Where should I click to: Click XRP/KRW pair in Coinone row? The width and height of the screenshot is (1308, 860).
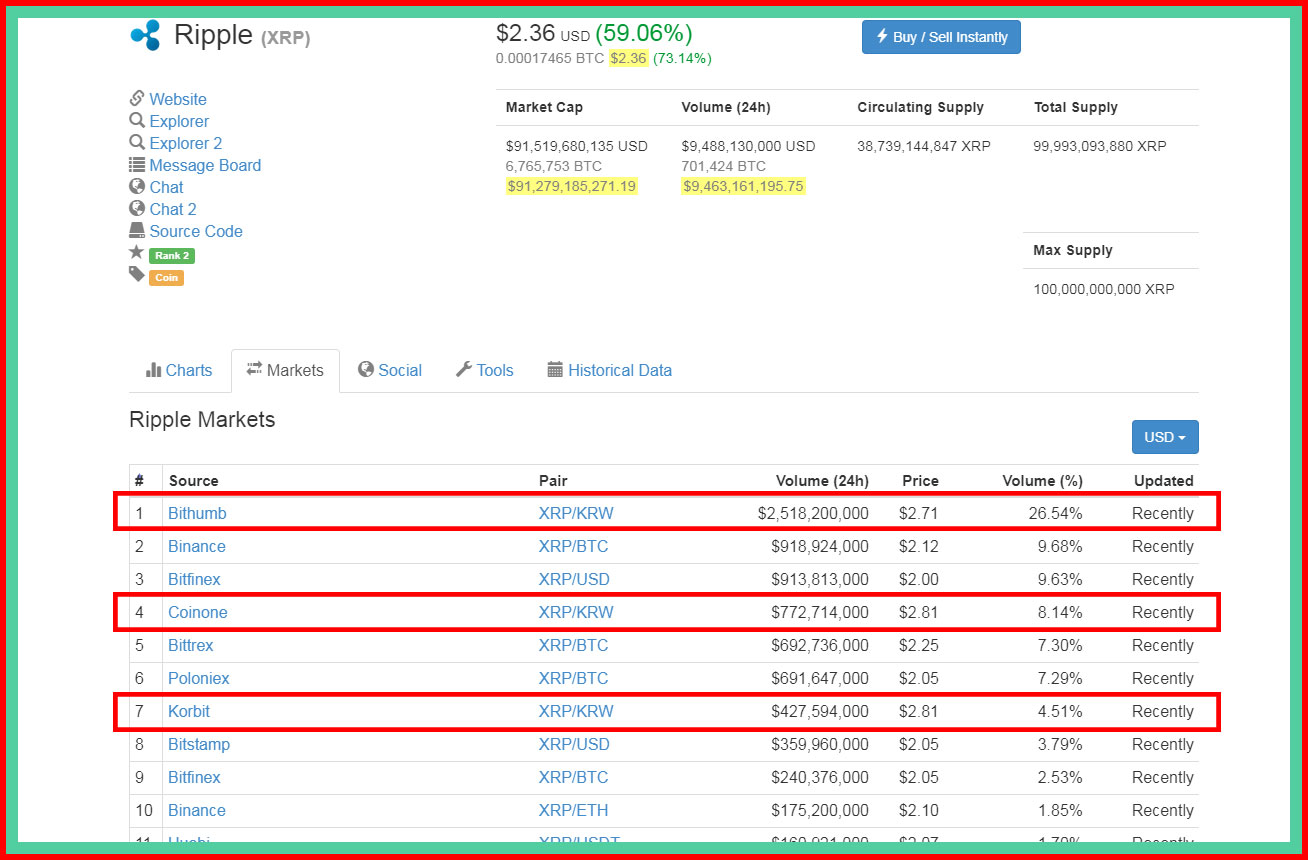point(576,612)
